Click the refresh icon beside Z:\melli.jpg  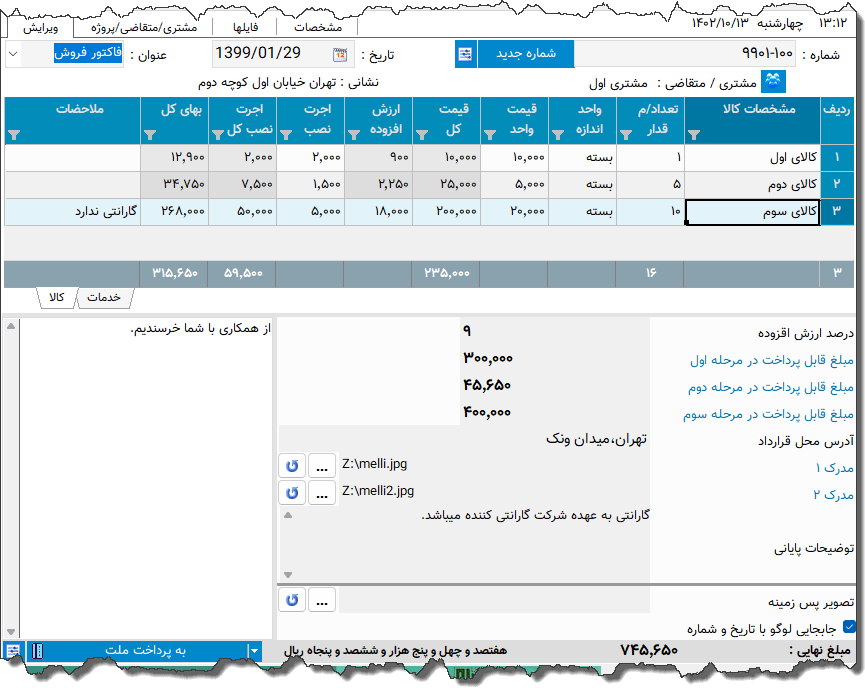pos(291,465)
